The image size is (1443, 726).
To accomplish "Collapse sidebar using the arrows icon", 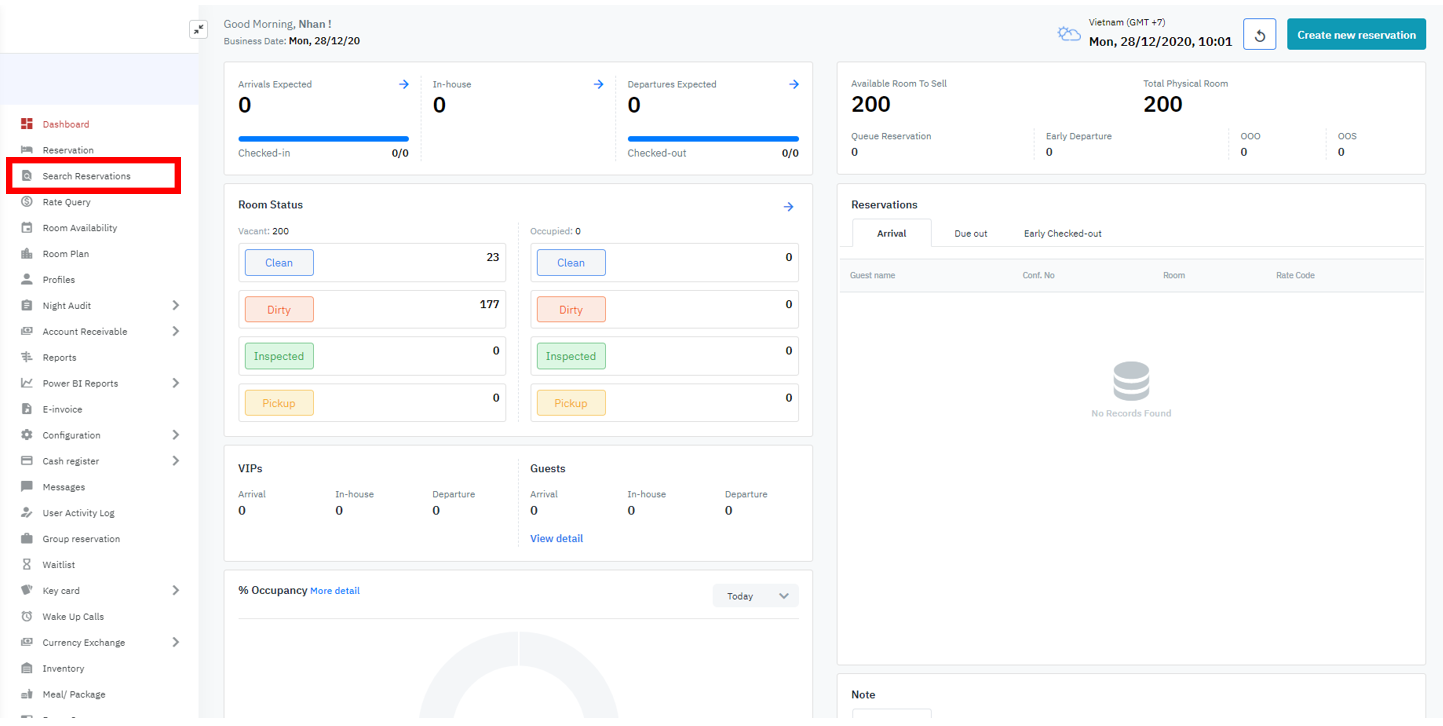I will pyautogui.click(x=198, y=30).
